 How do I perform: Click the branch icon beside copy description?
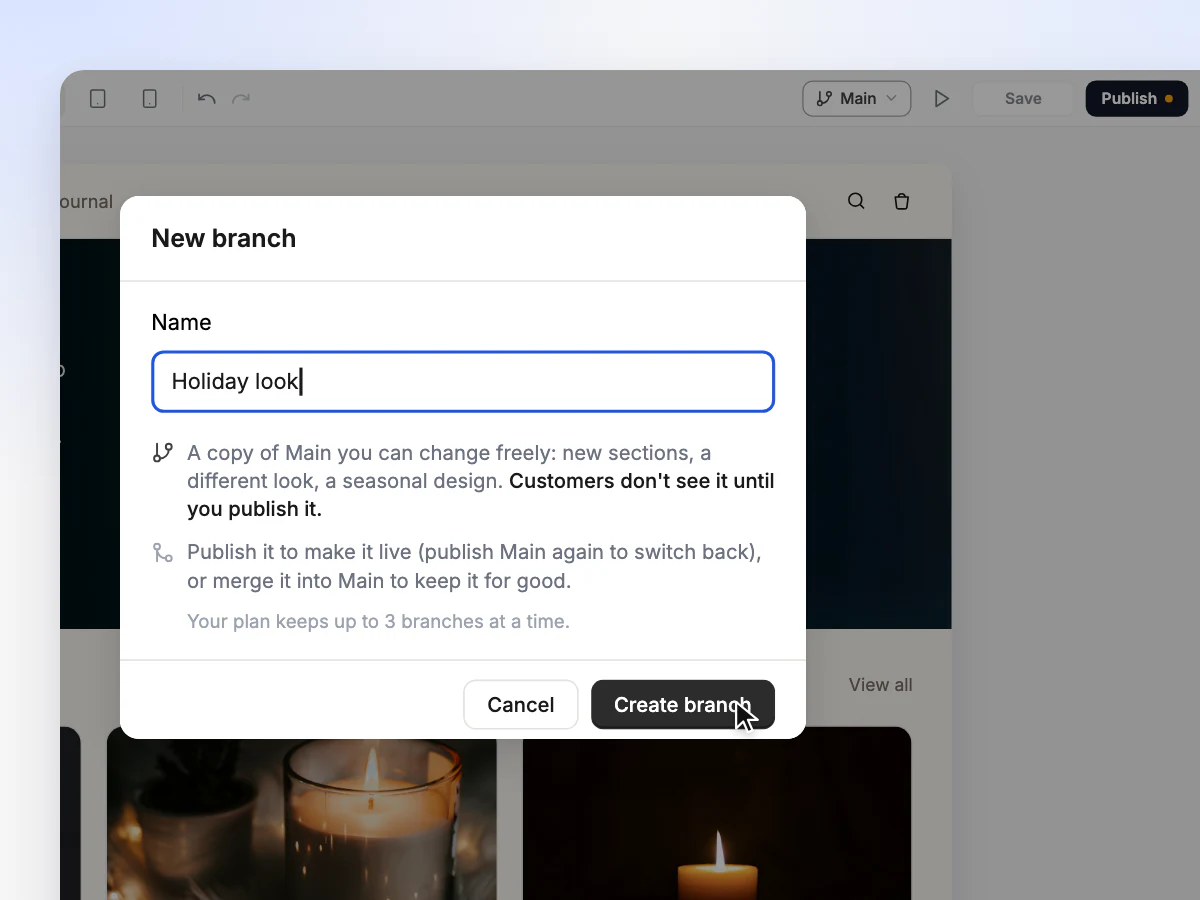[x=163, y=453]
